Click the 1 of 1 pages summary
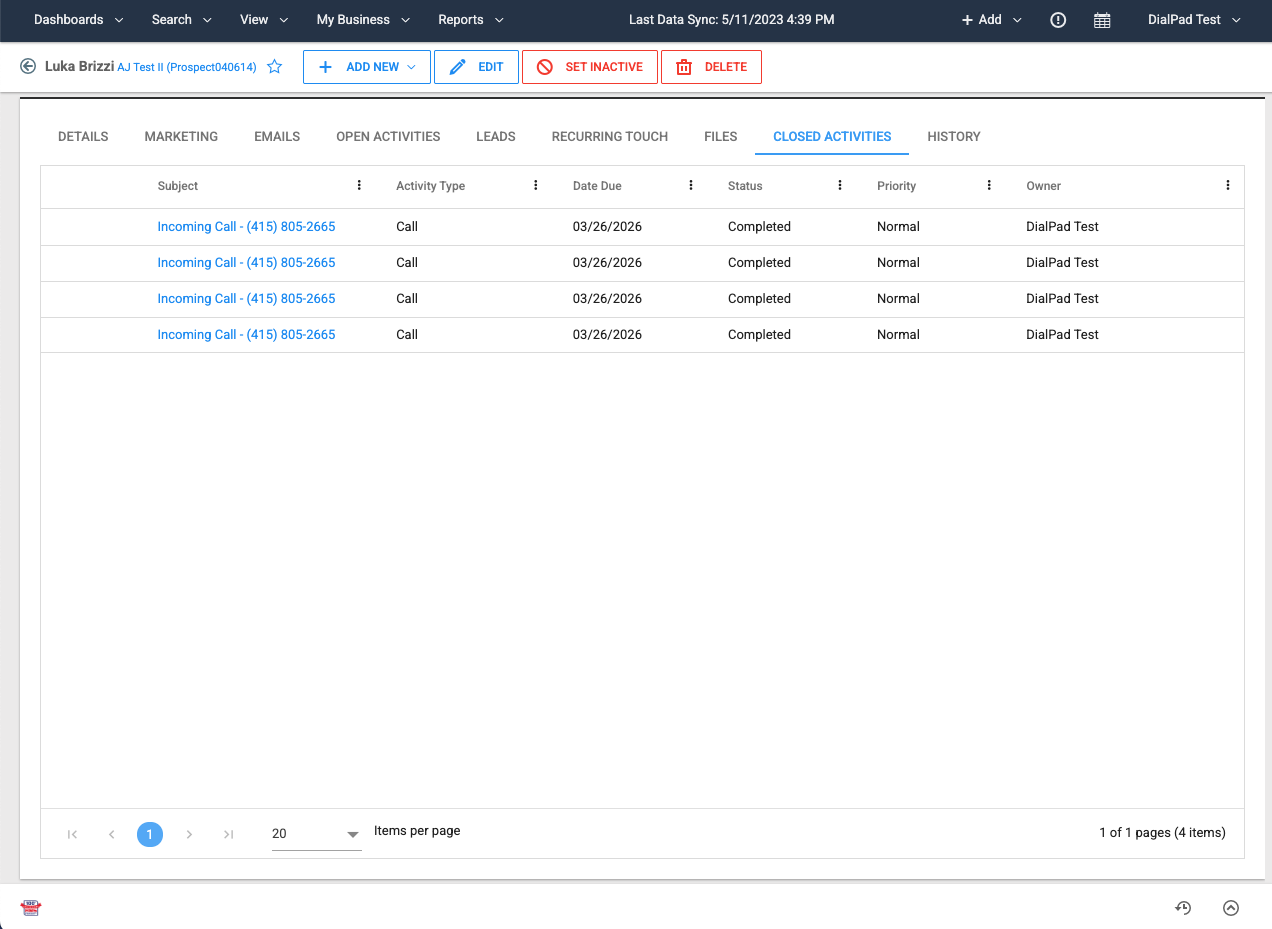Image resolution: width=1272 pixels, height=929 pixels. pos(1162,832)
